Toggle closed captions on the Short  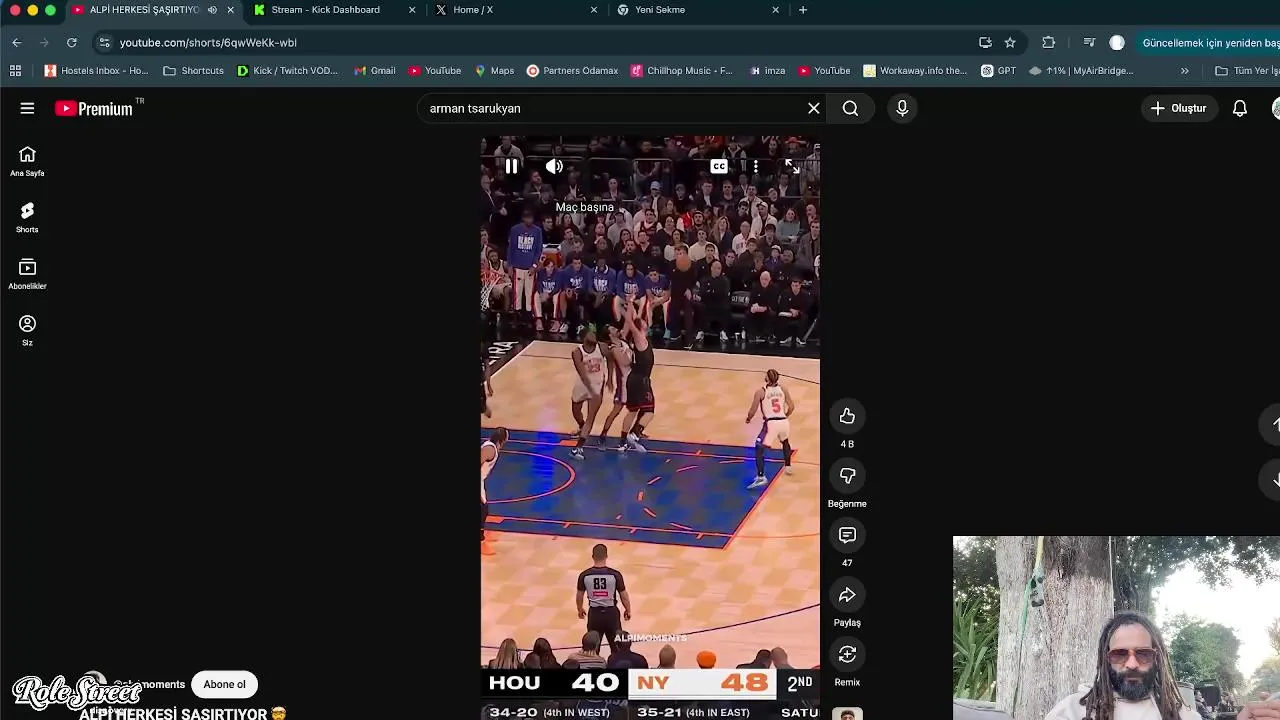coord(719,166)
